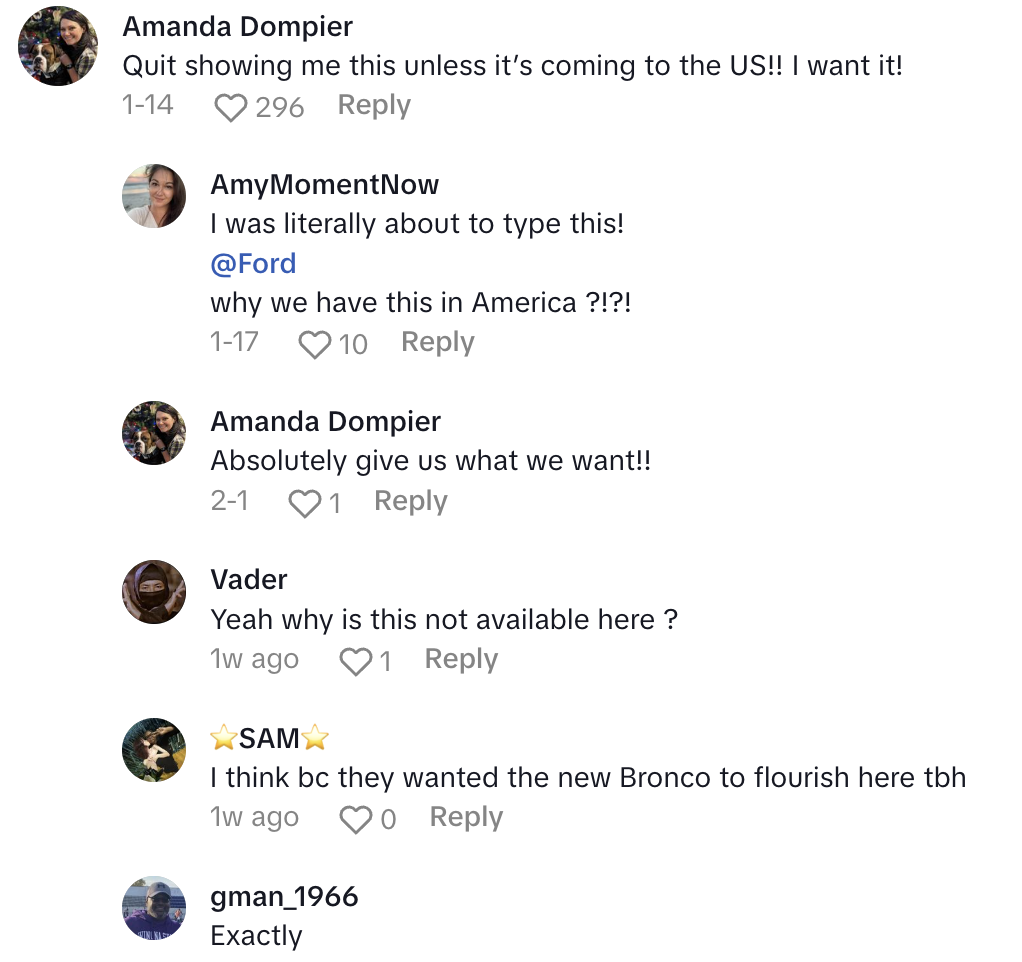Open the @Ford mention link
The image size is (1022, 962).
[253, 264]
